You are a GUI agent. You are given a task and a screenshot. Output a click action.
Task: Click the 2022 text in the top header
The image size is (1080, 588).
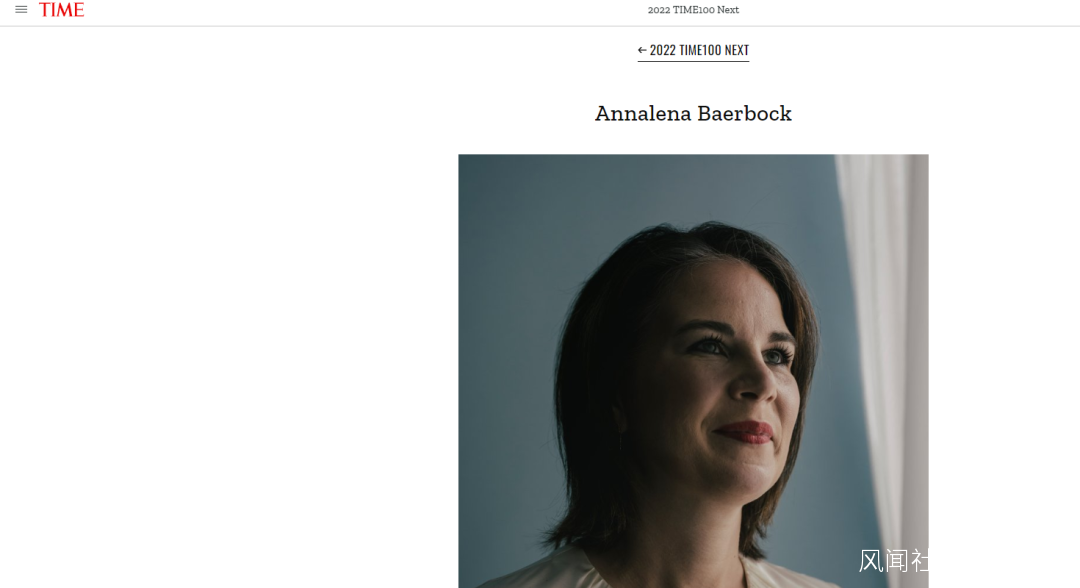658,10
